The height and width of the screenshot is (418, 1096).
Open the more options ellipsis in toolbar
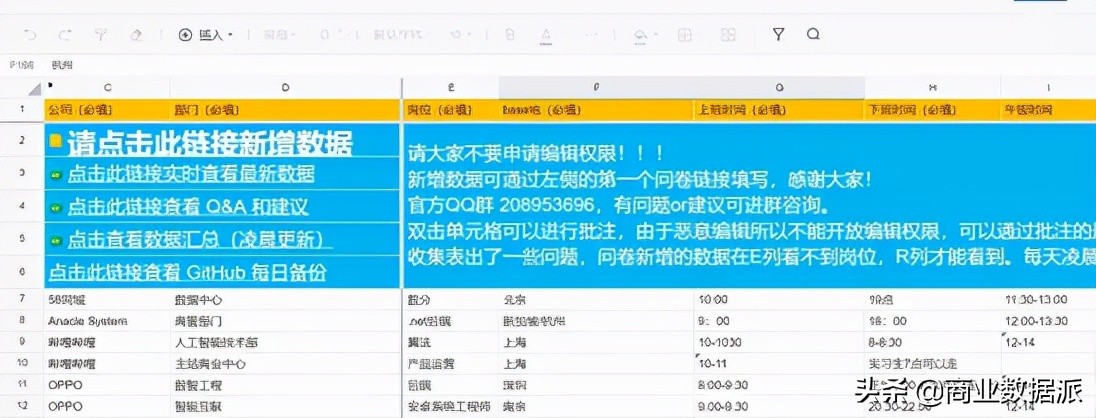[x=592, y=35]
